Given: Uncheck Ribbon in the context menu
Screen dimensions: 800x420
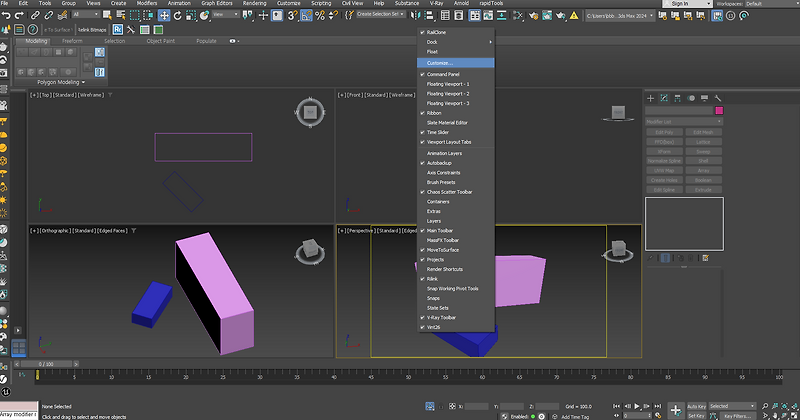Looking at the screenshot, I should pyautogui.click(x=436, y=113).
